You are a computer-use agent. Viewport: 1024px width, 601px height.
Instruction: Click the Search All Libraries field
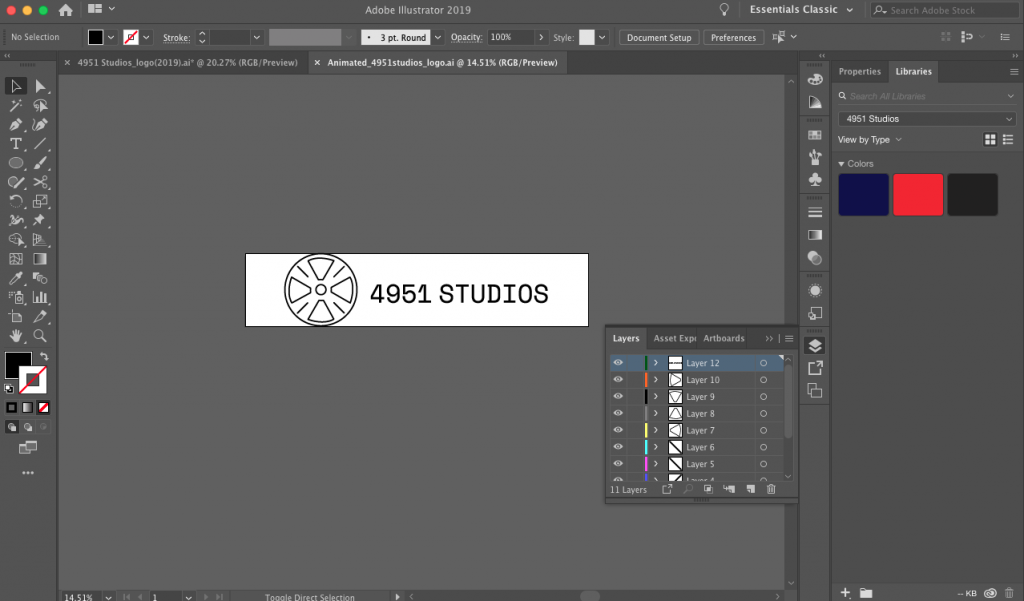pyautogui.click(x=927, y=96)
